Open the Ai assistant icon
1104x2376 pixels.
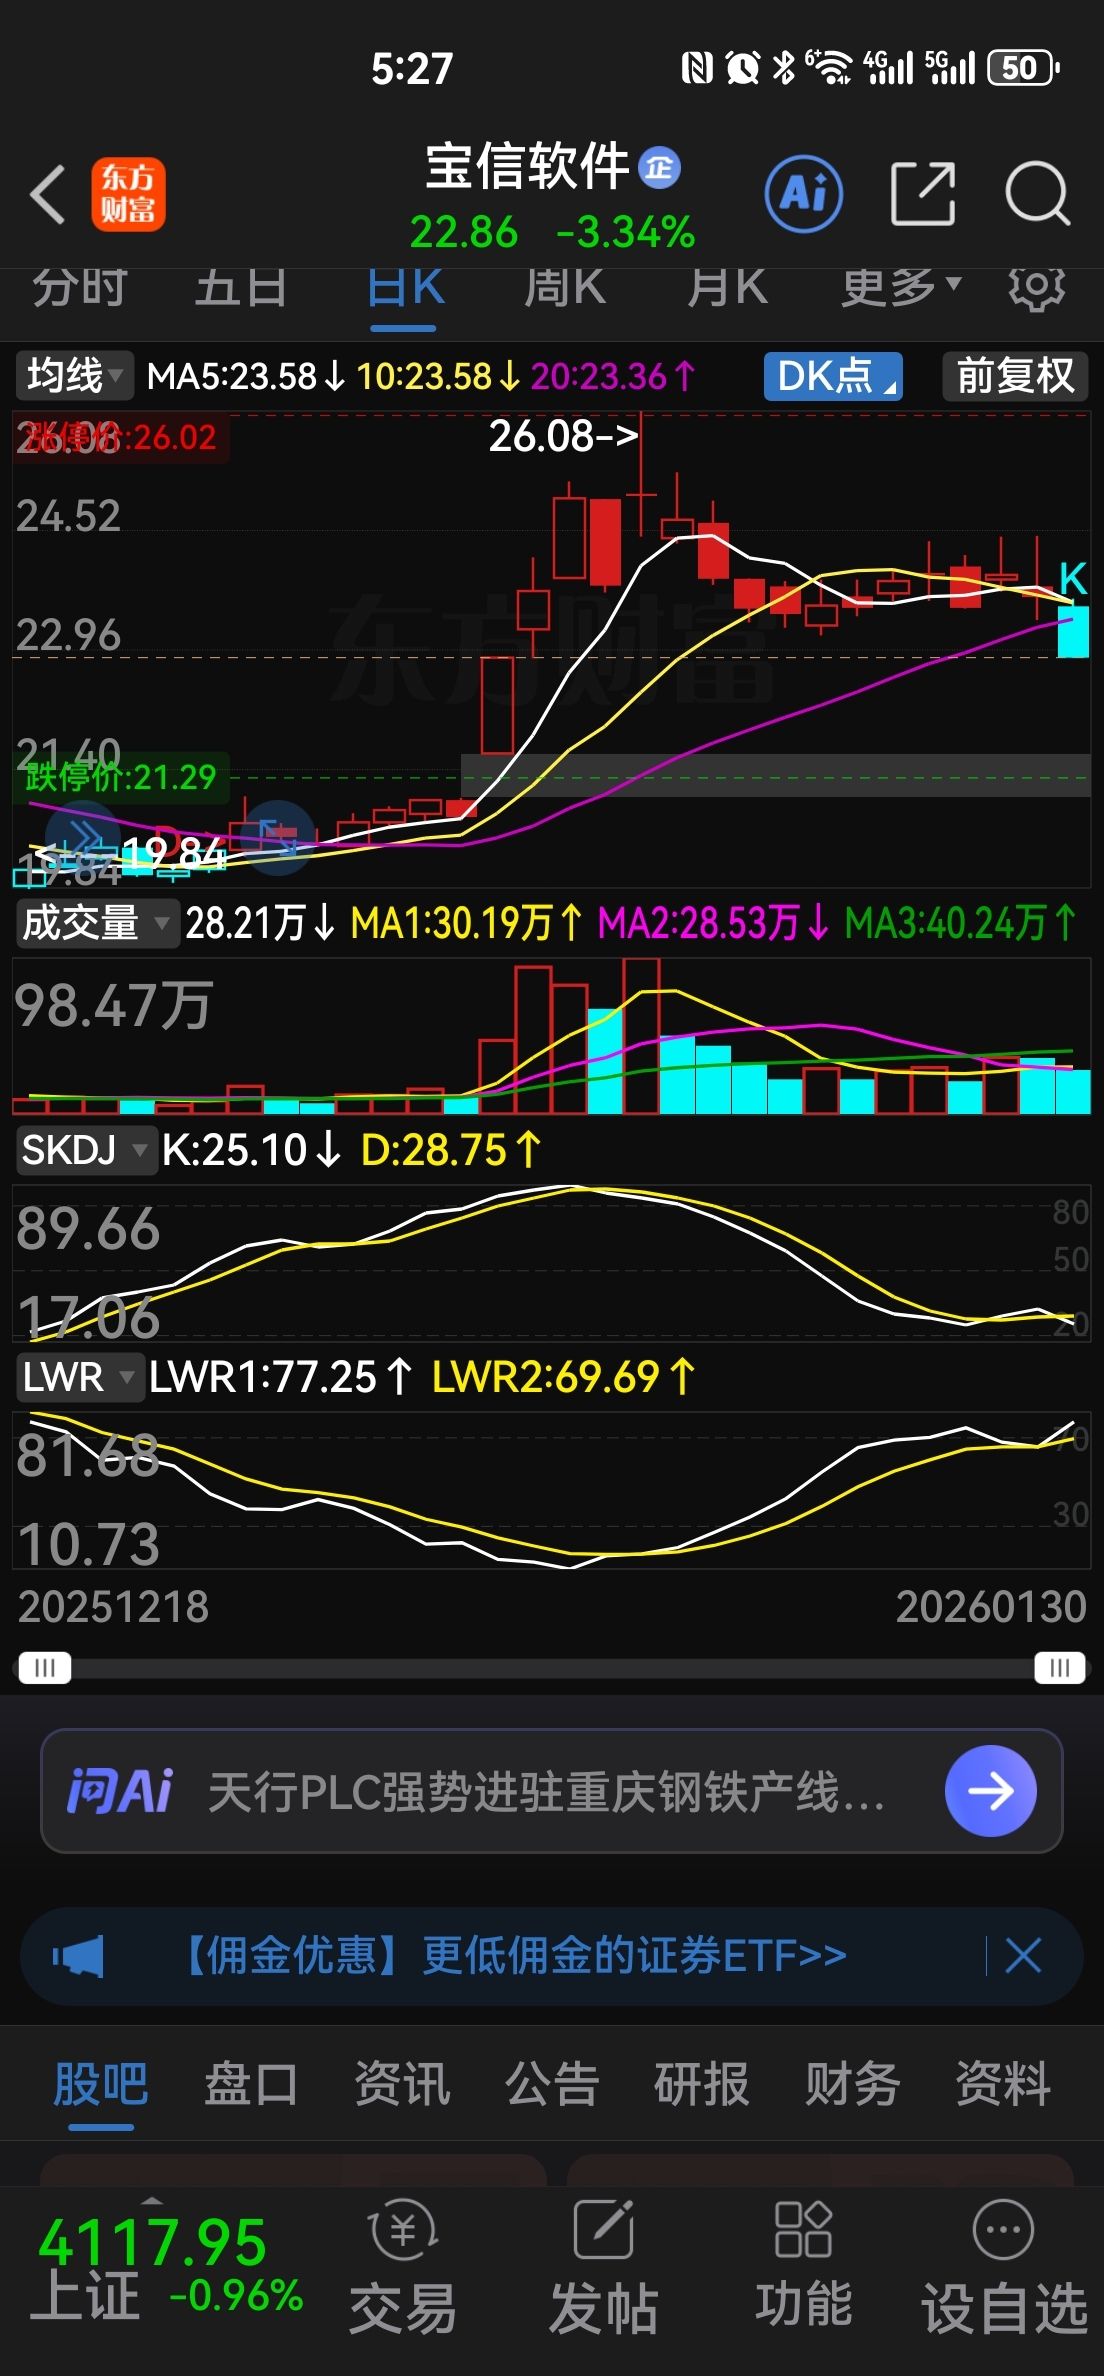[x=804, y=193]
